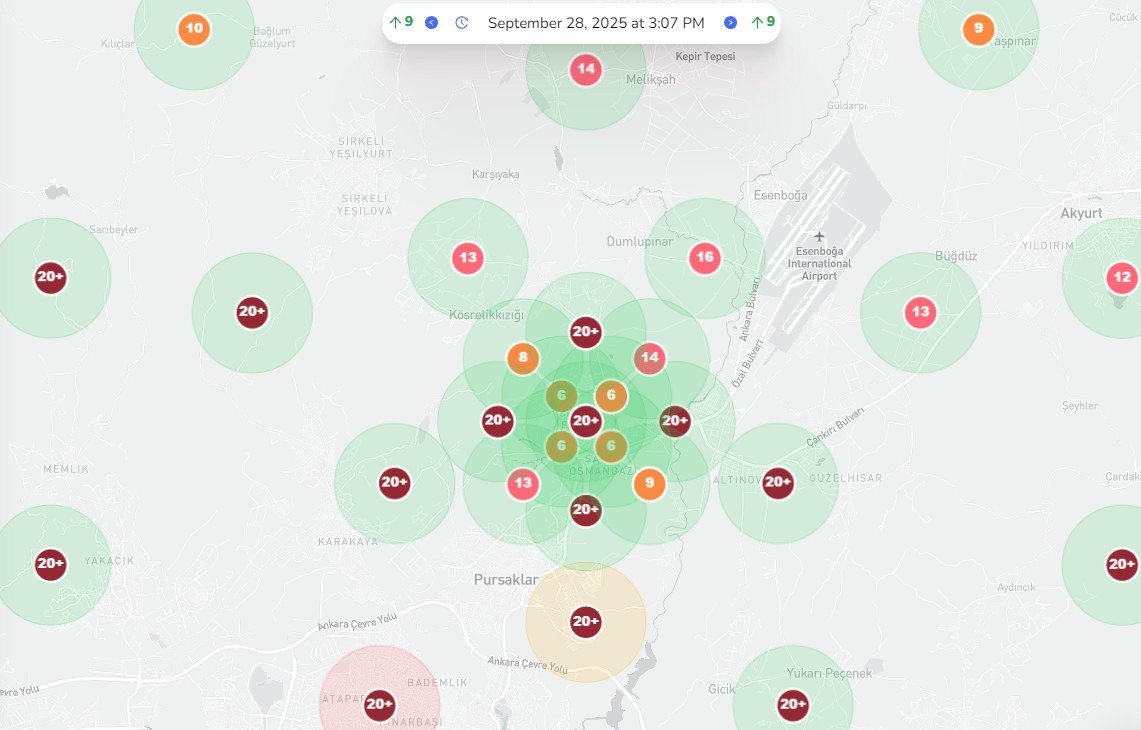Select the 20+ marker on the yellow circle
The height and width of the screenshot is (730, 1141).
[585, 622]
